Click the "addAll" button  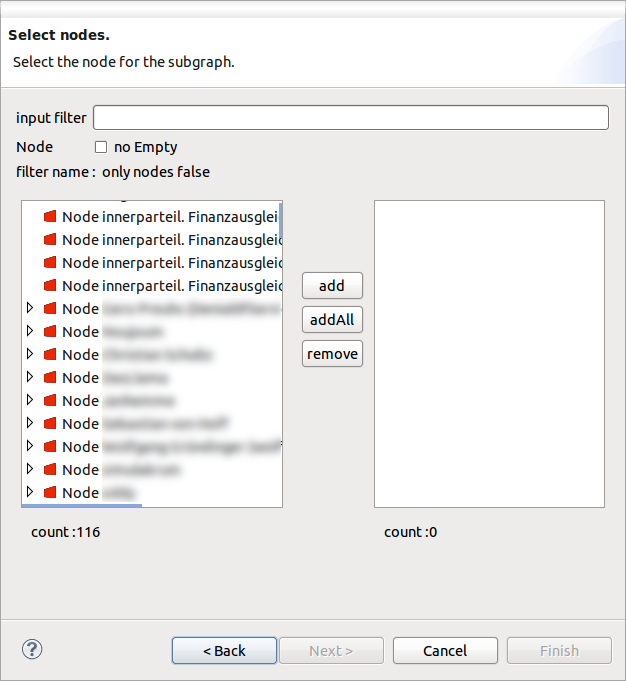[x=332, y=320]
